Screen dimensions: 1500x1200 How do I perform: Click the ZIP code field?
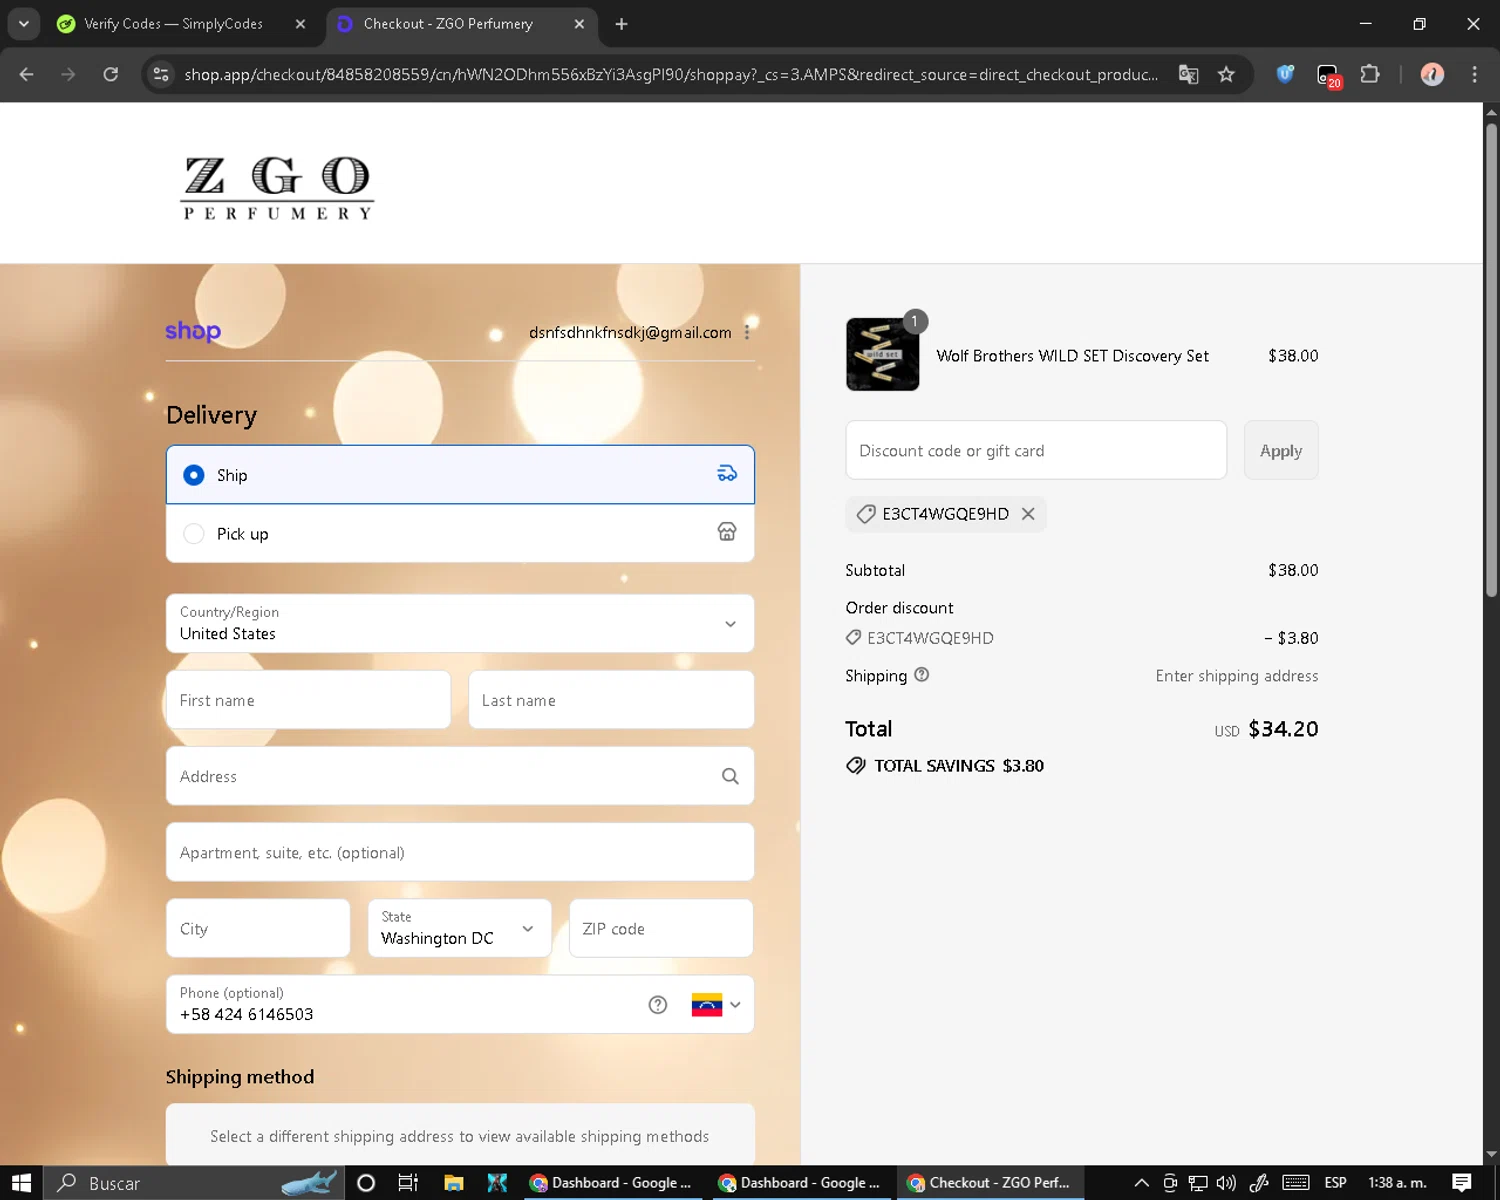point(661,928)
